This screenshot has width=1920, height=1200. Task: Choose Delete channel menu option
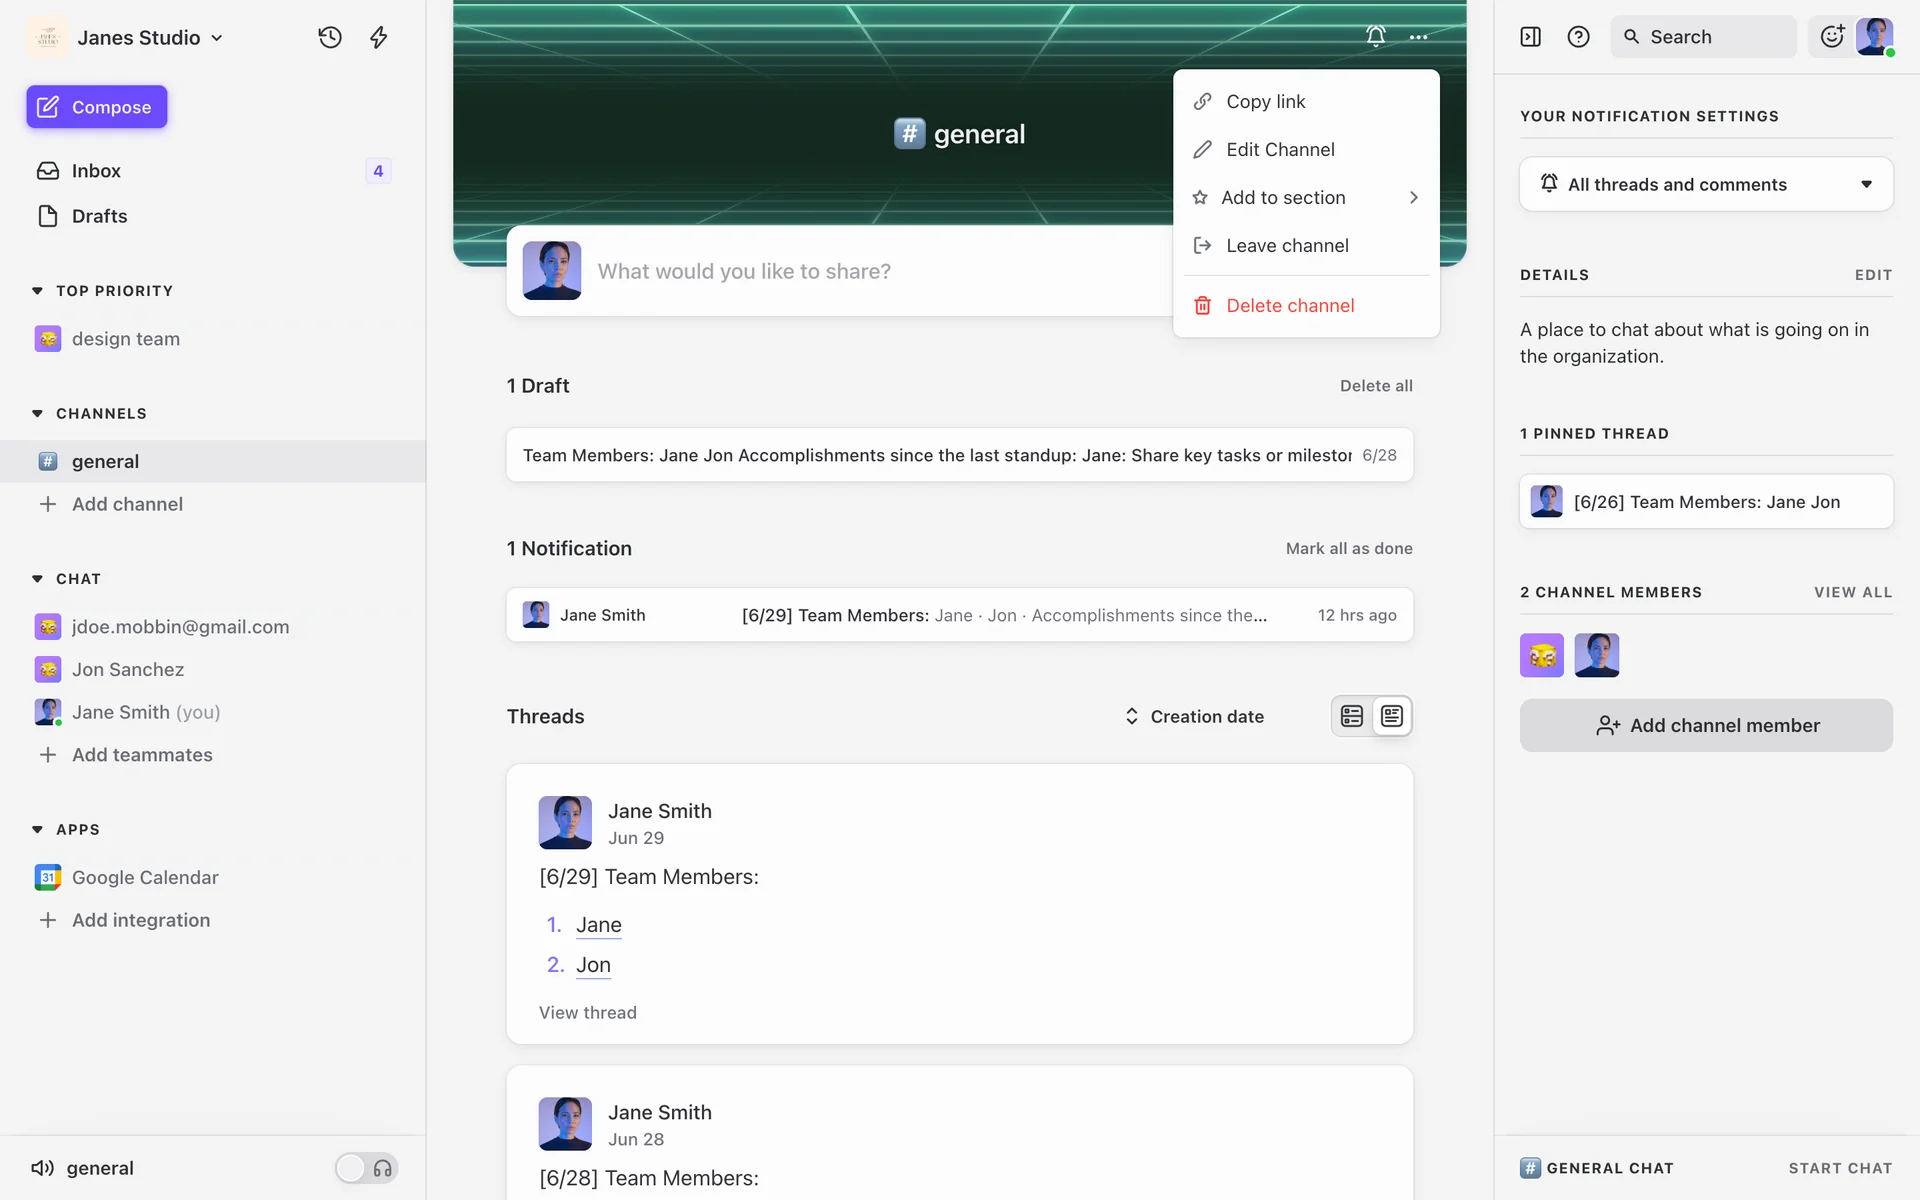coord(1290,306)
